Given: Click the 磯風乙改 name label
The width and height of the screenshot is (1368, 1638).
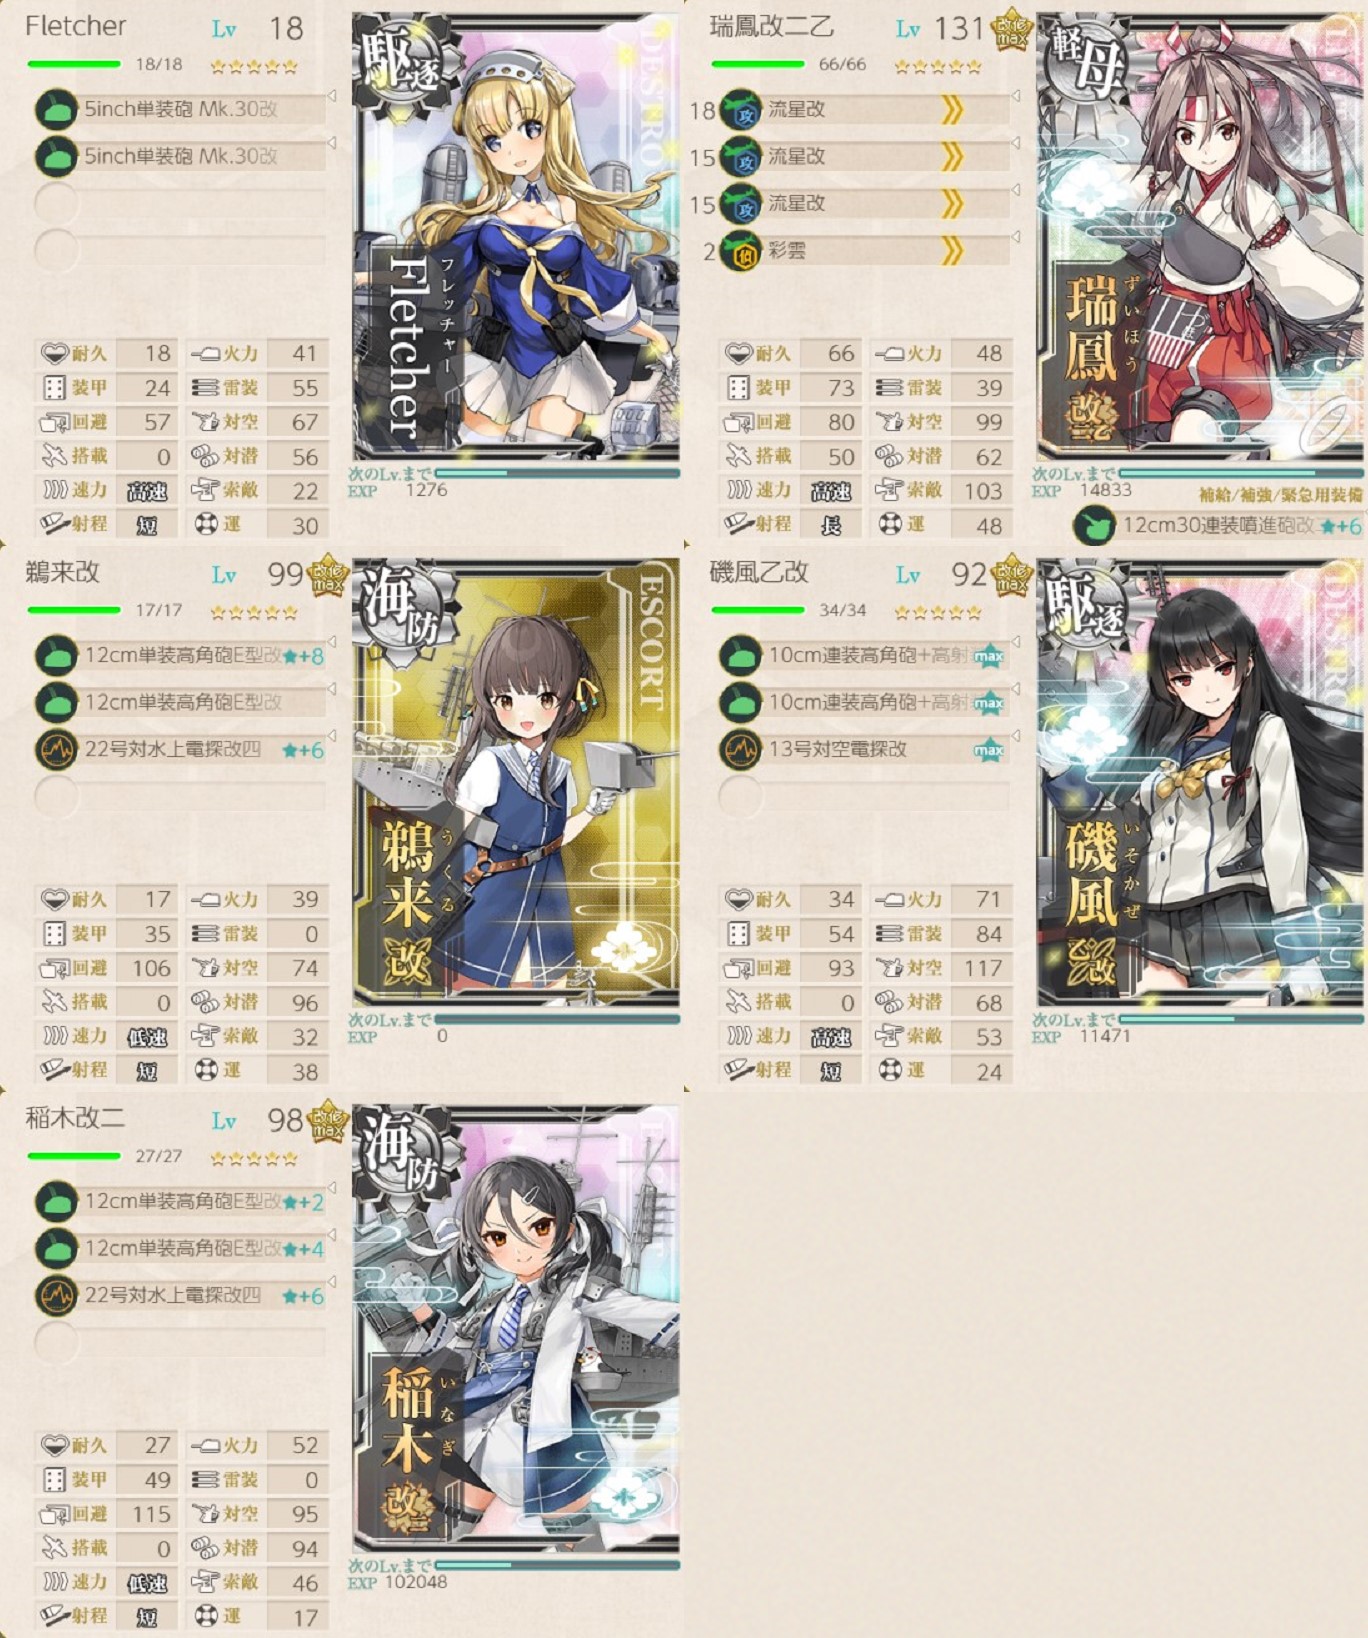Looking at the screenshot, I should [x=758, y=572].
